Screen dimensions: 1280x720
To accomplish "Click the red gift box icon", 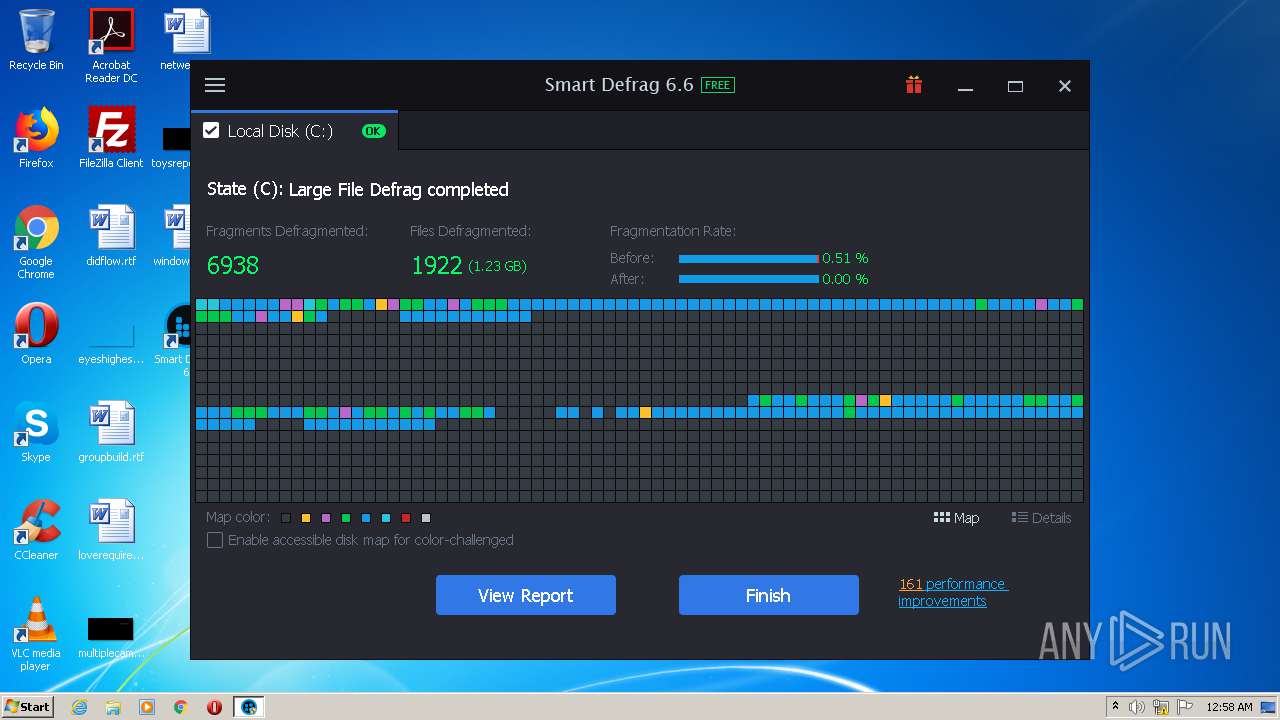I will tap(914, 85).
